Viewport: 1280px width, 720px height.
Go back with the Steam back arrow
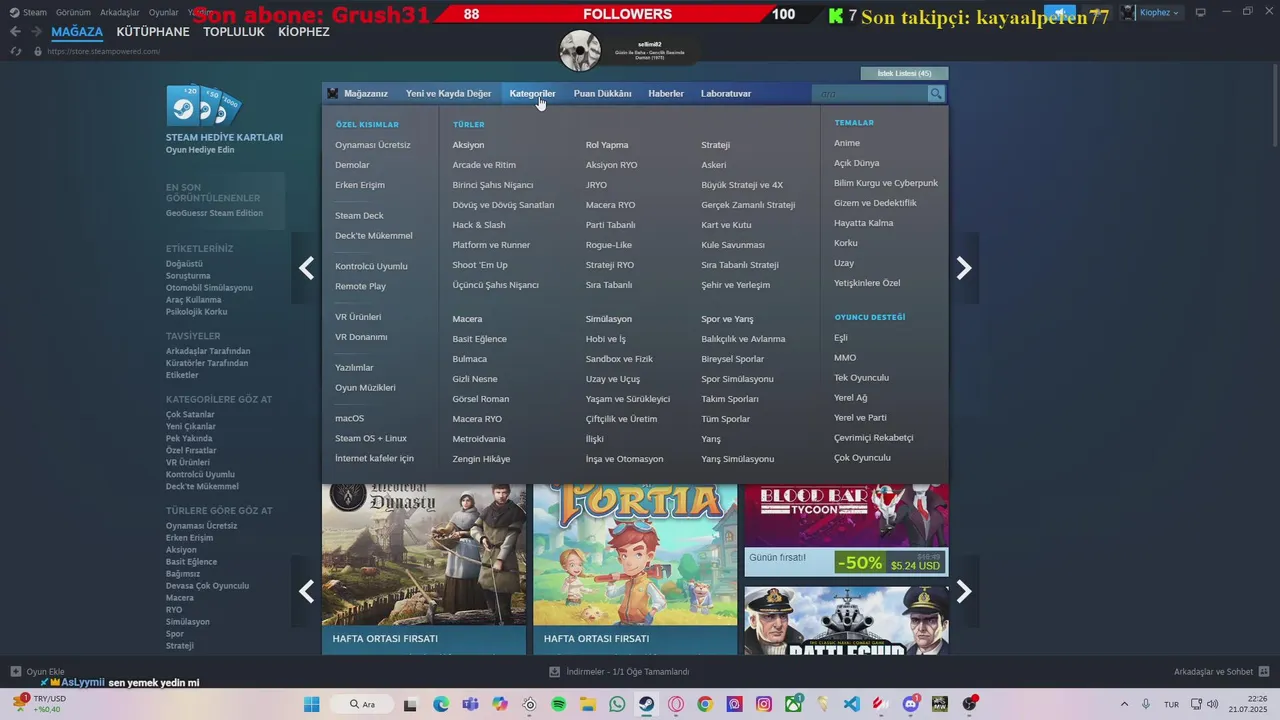coord(15,32)
